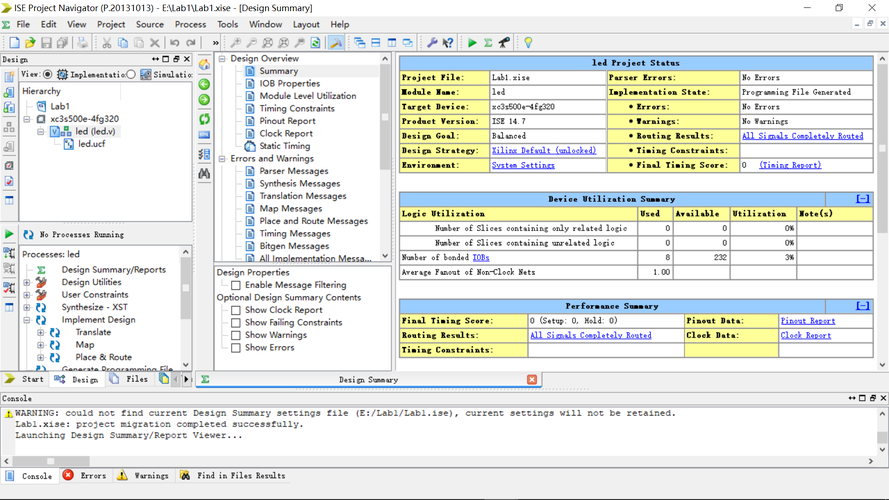Image resolution: width=889 pixels, height=500 pixels.
Task: Click the green forward arrow icon
Action: (x=205, y=100)
